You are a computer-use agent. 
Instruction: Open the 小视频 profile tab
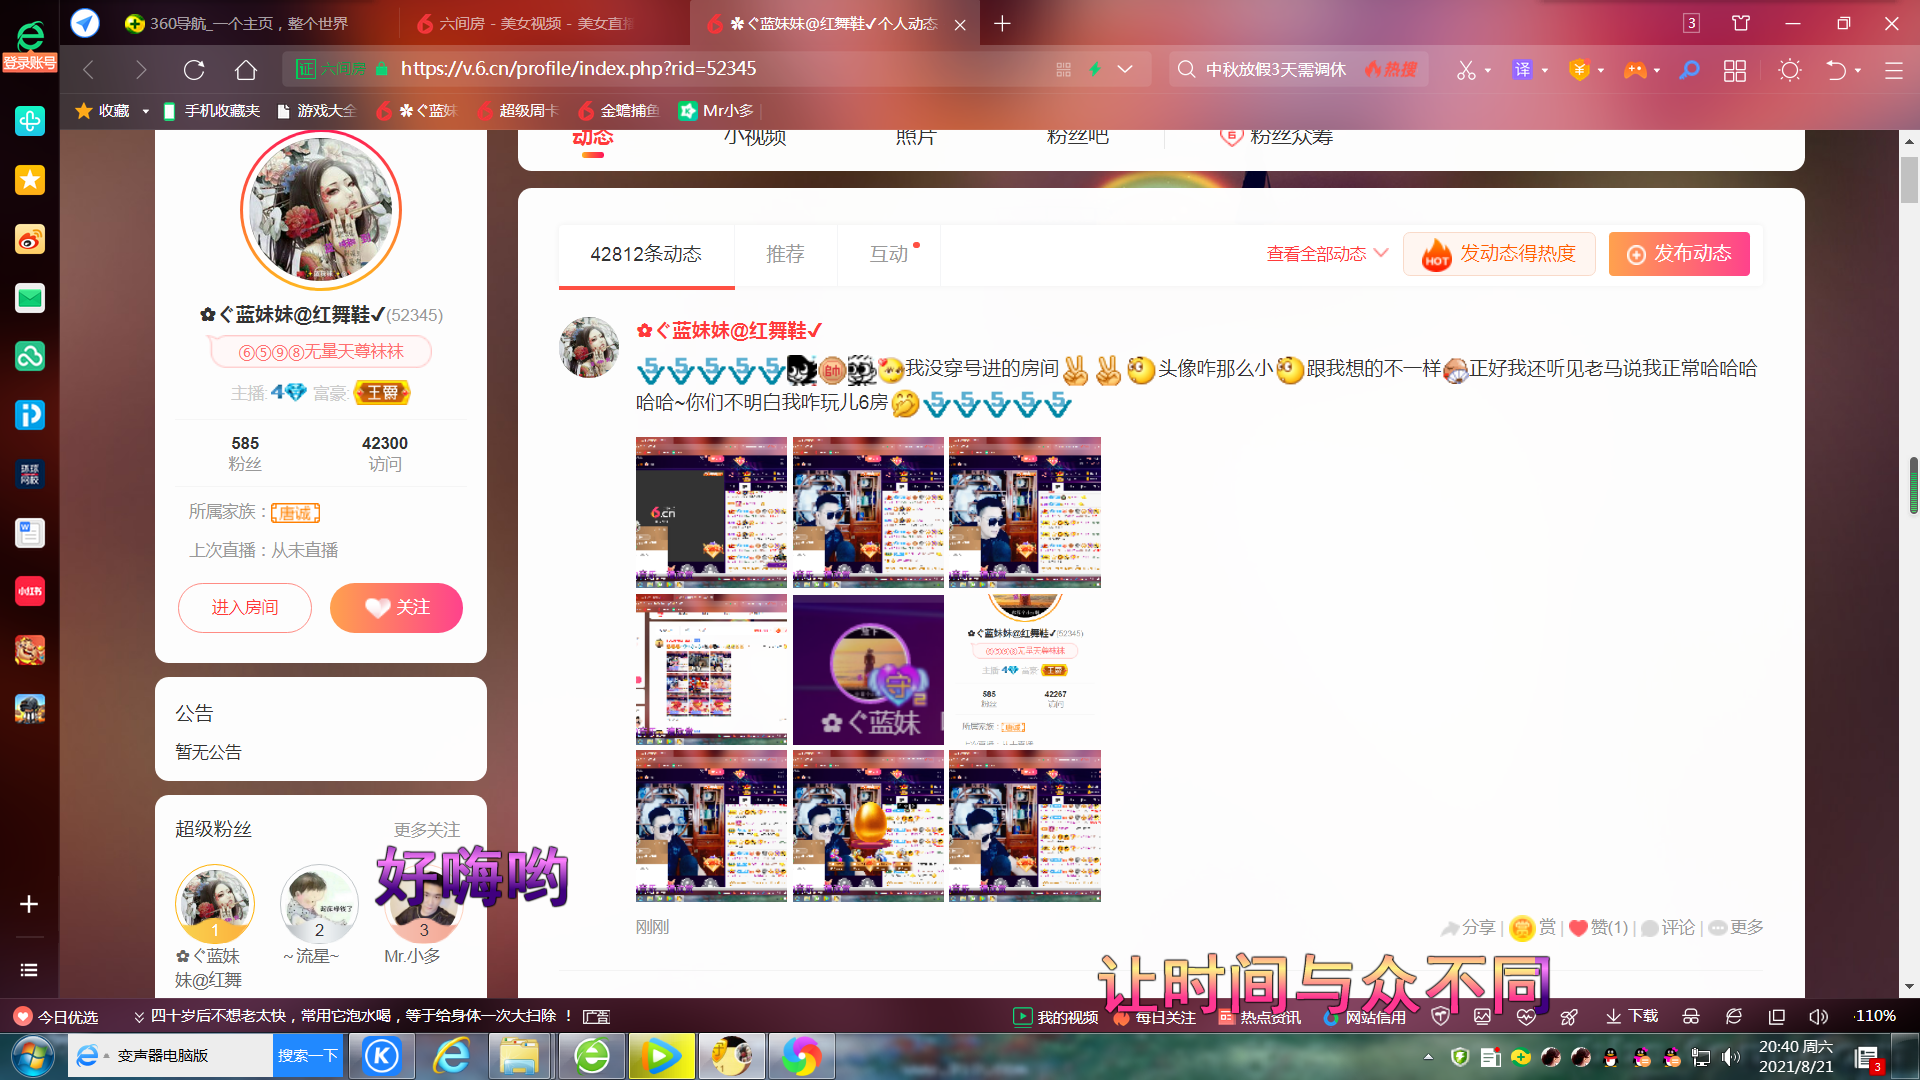755,137
